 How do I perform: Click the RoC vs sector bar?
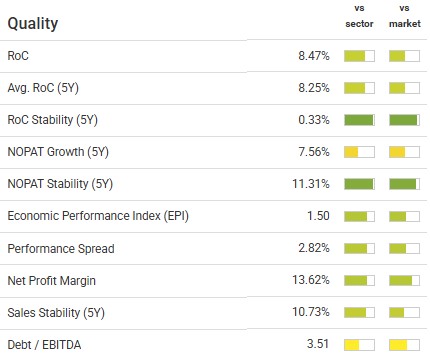tap(359, 56)
